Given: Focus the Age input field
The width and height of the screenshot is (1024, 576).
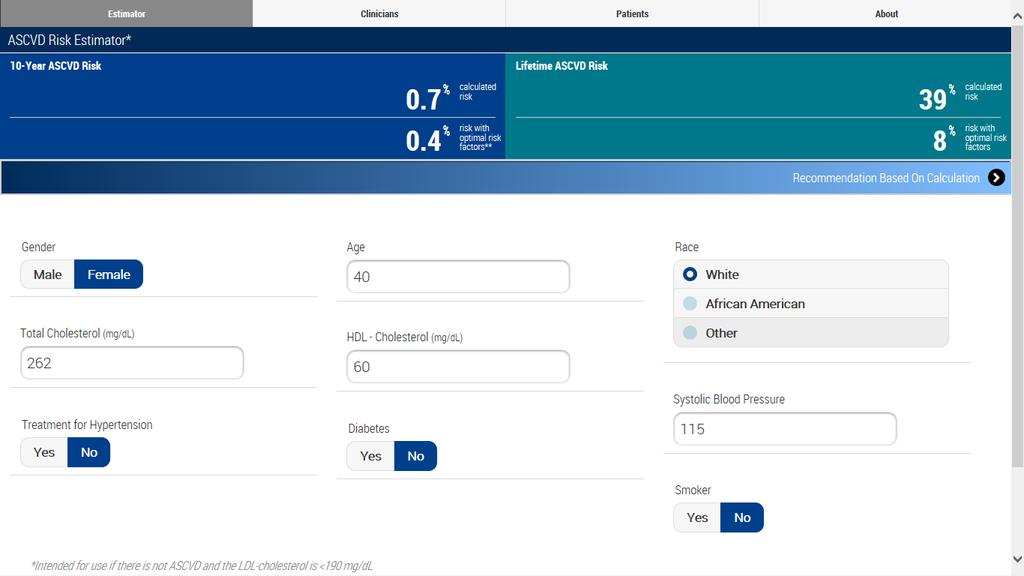Looking at the screenshot, I should click(x=458, y=276).
